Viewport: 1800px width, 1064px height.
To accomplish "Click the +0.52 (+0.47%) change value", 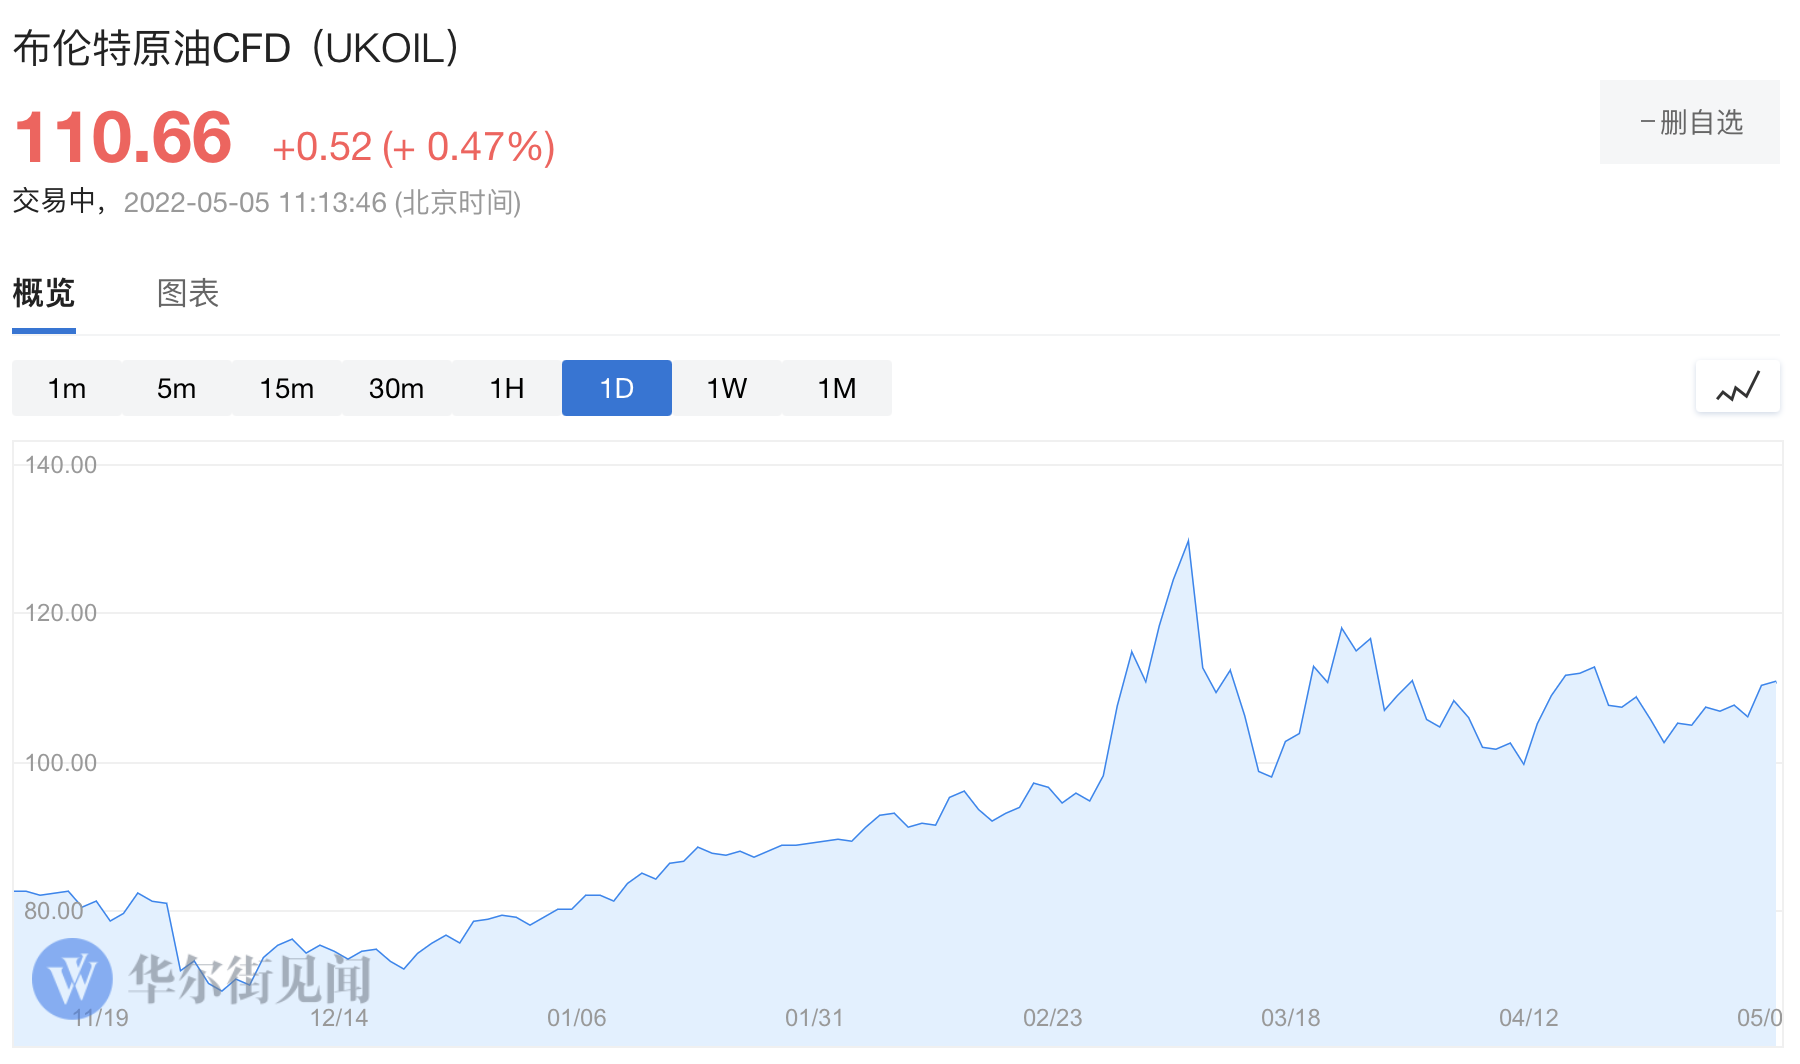I will coord(413,147).
